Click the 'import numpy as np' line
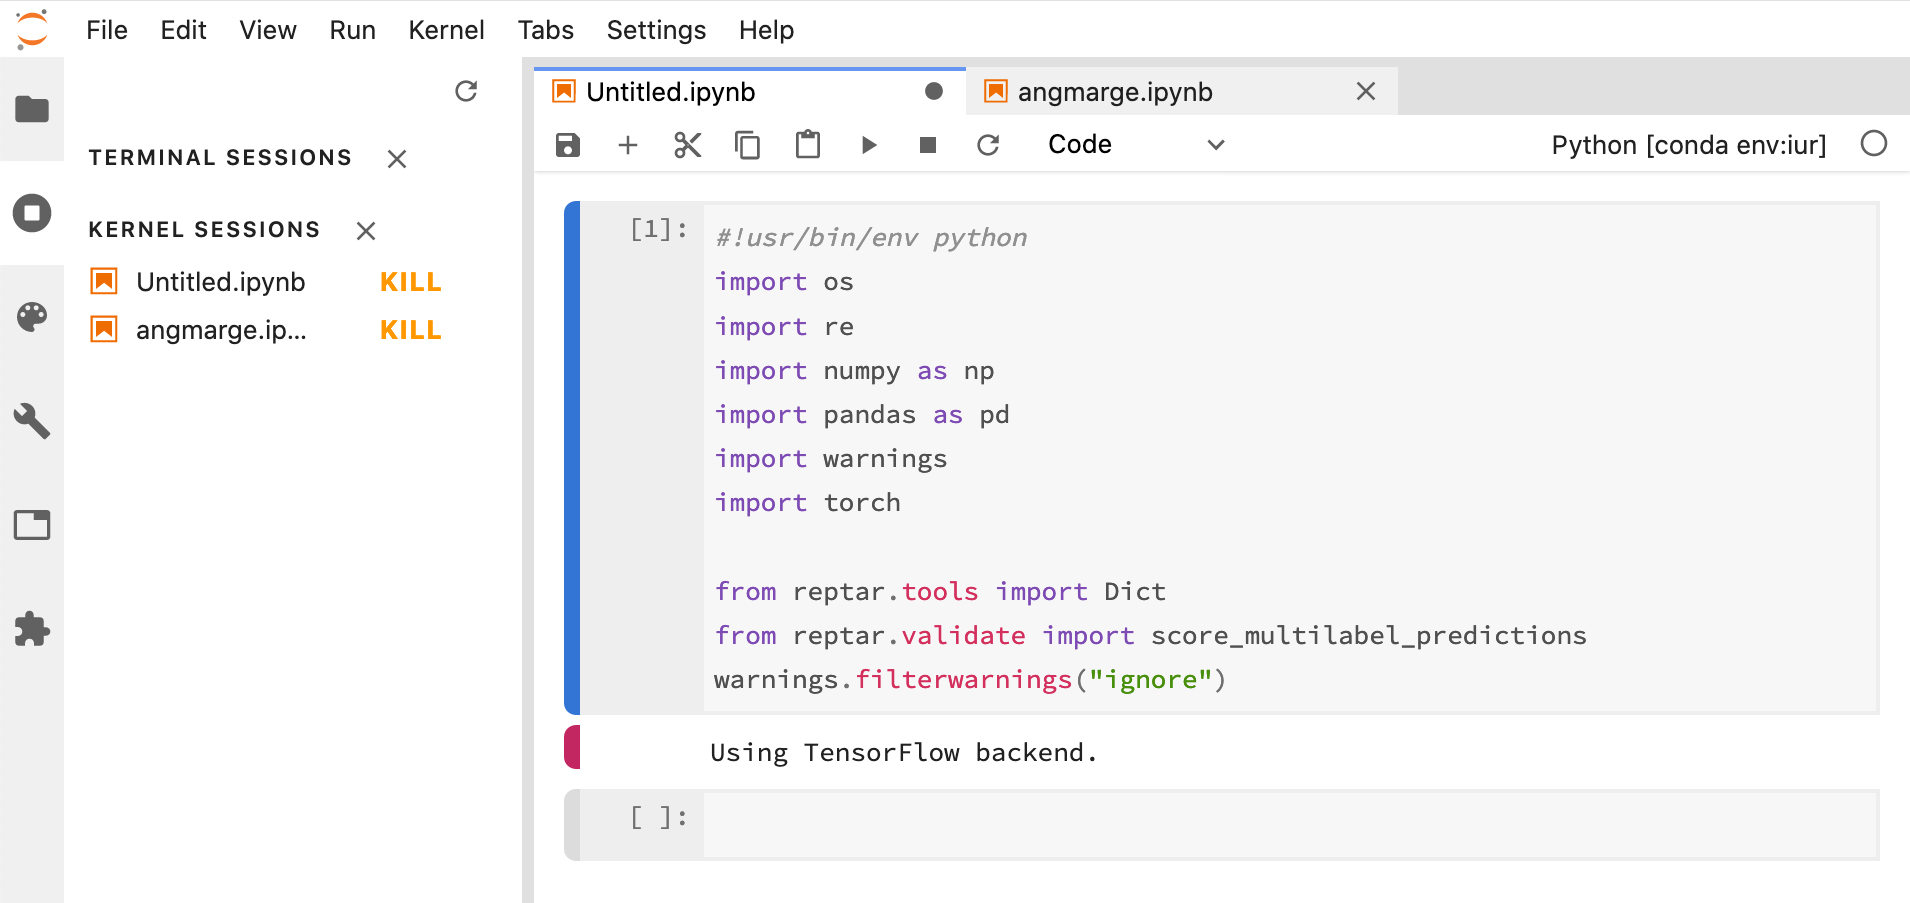 (854, 371)
